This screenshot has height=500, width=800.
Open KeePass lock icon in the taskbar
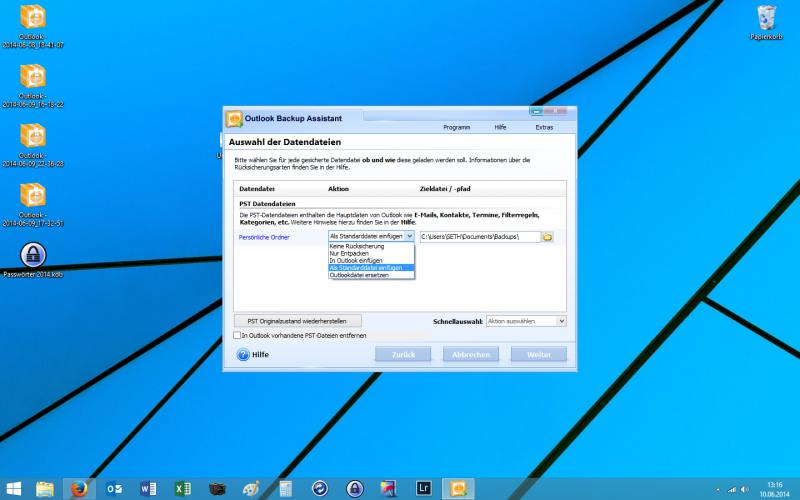coord(354,489)
